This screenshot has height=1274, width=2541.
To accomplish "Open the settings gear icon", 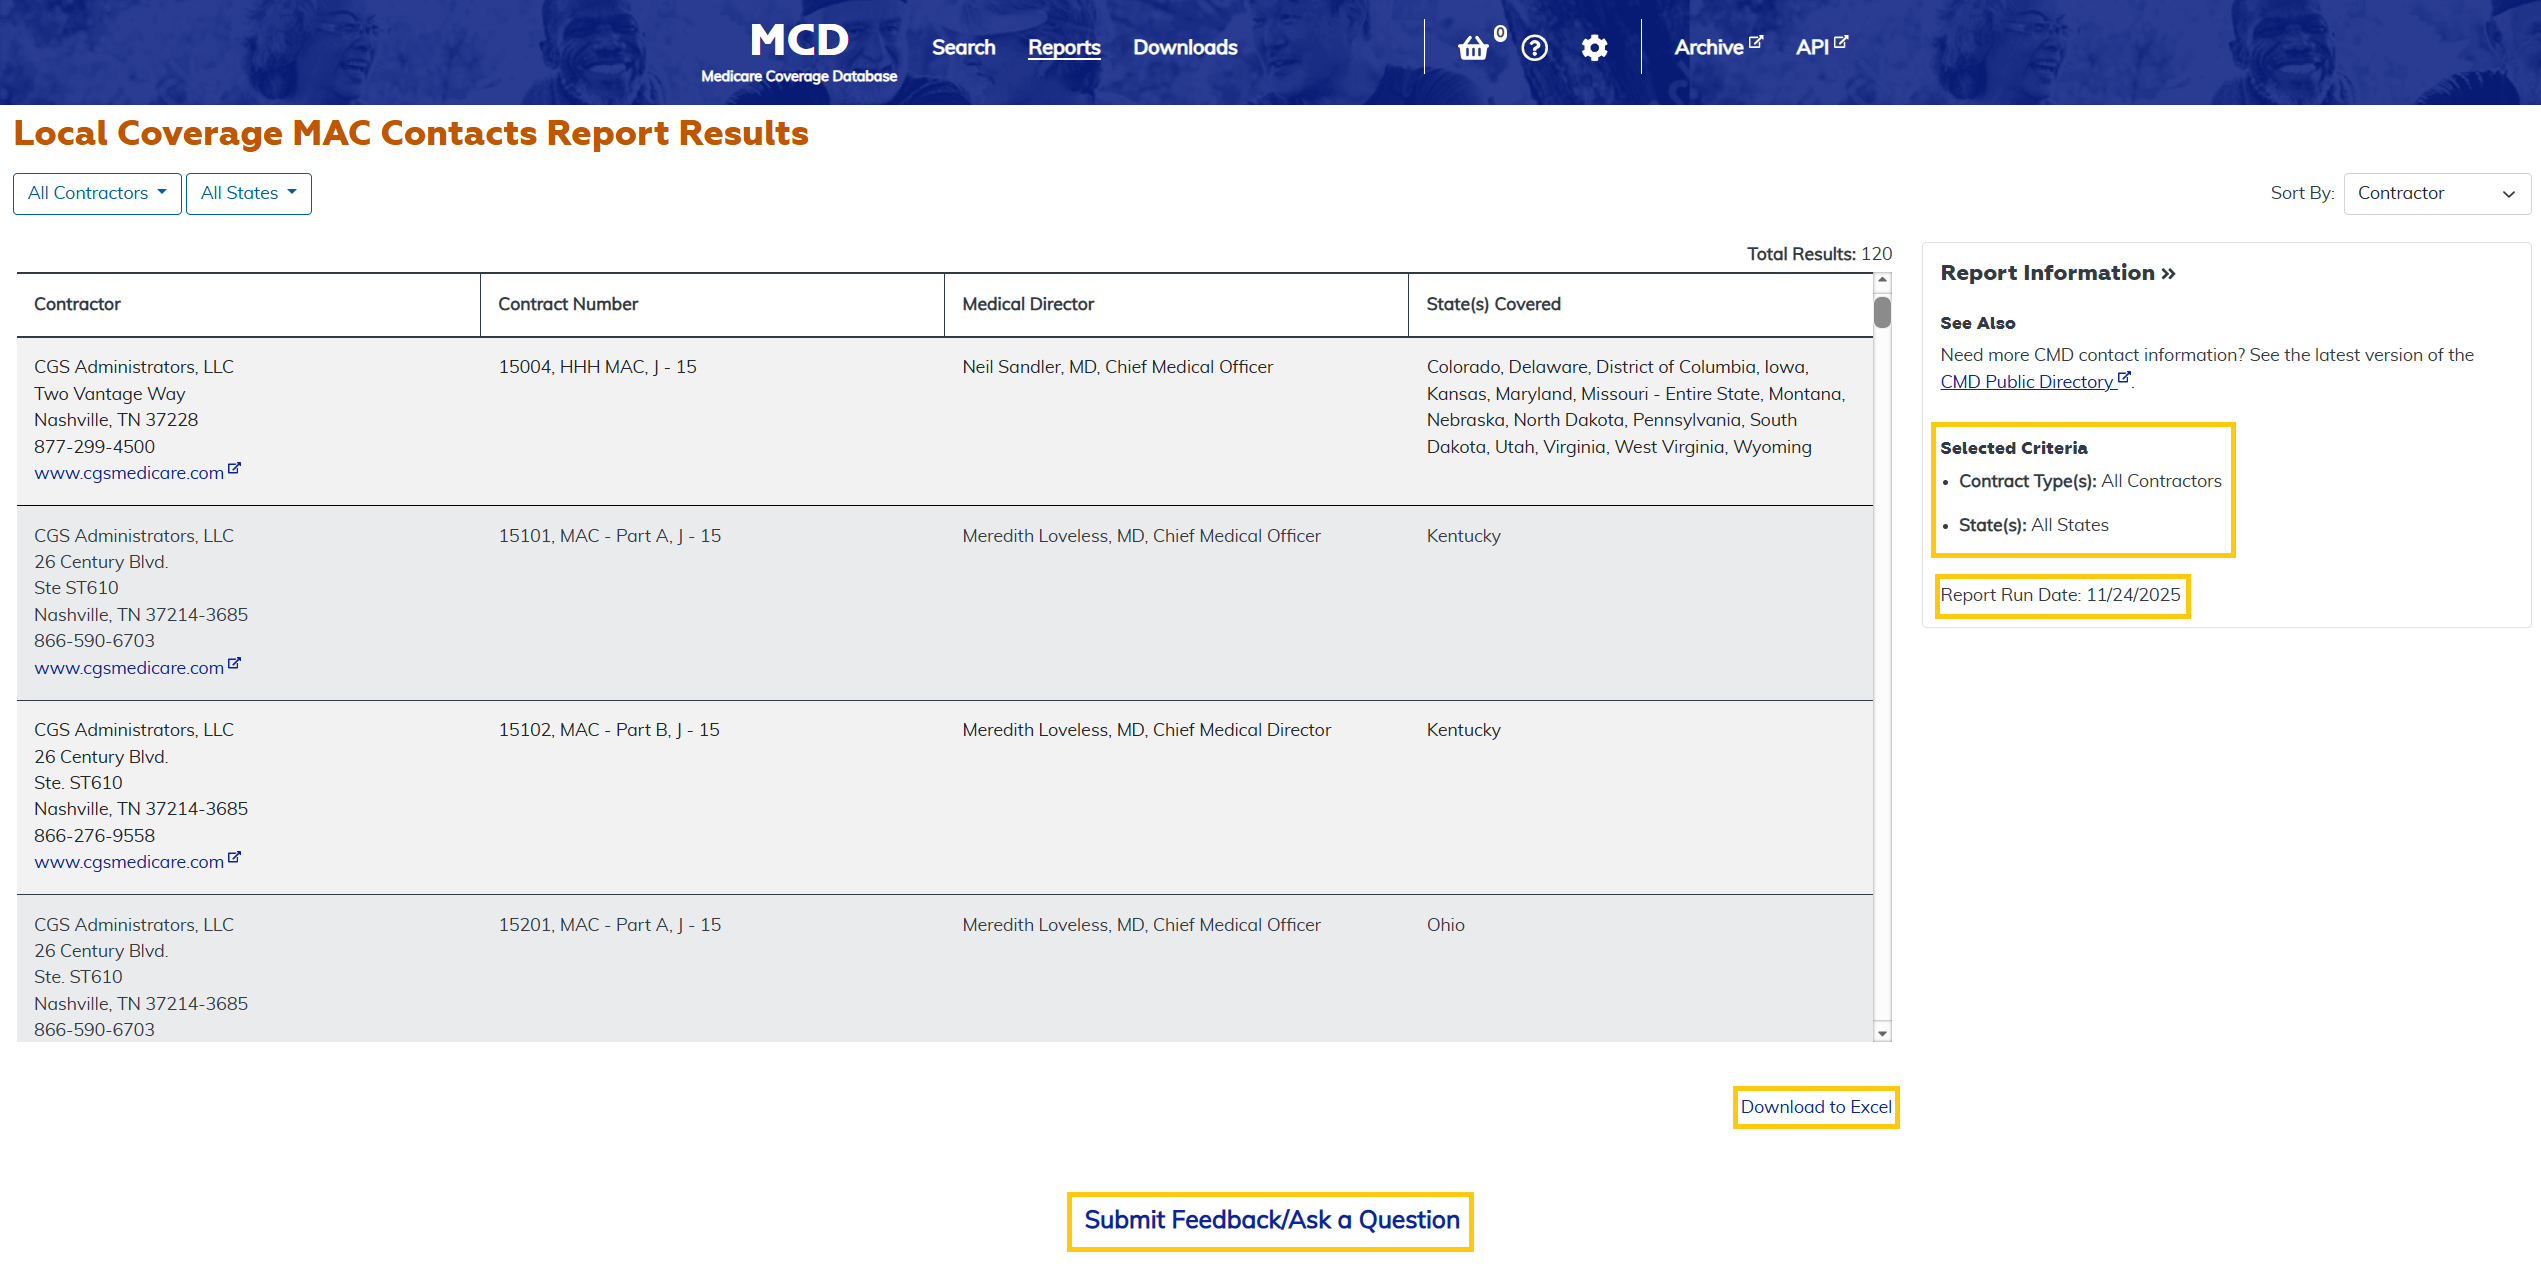I will click(1594, 48).
